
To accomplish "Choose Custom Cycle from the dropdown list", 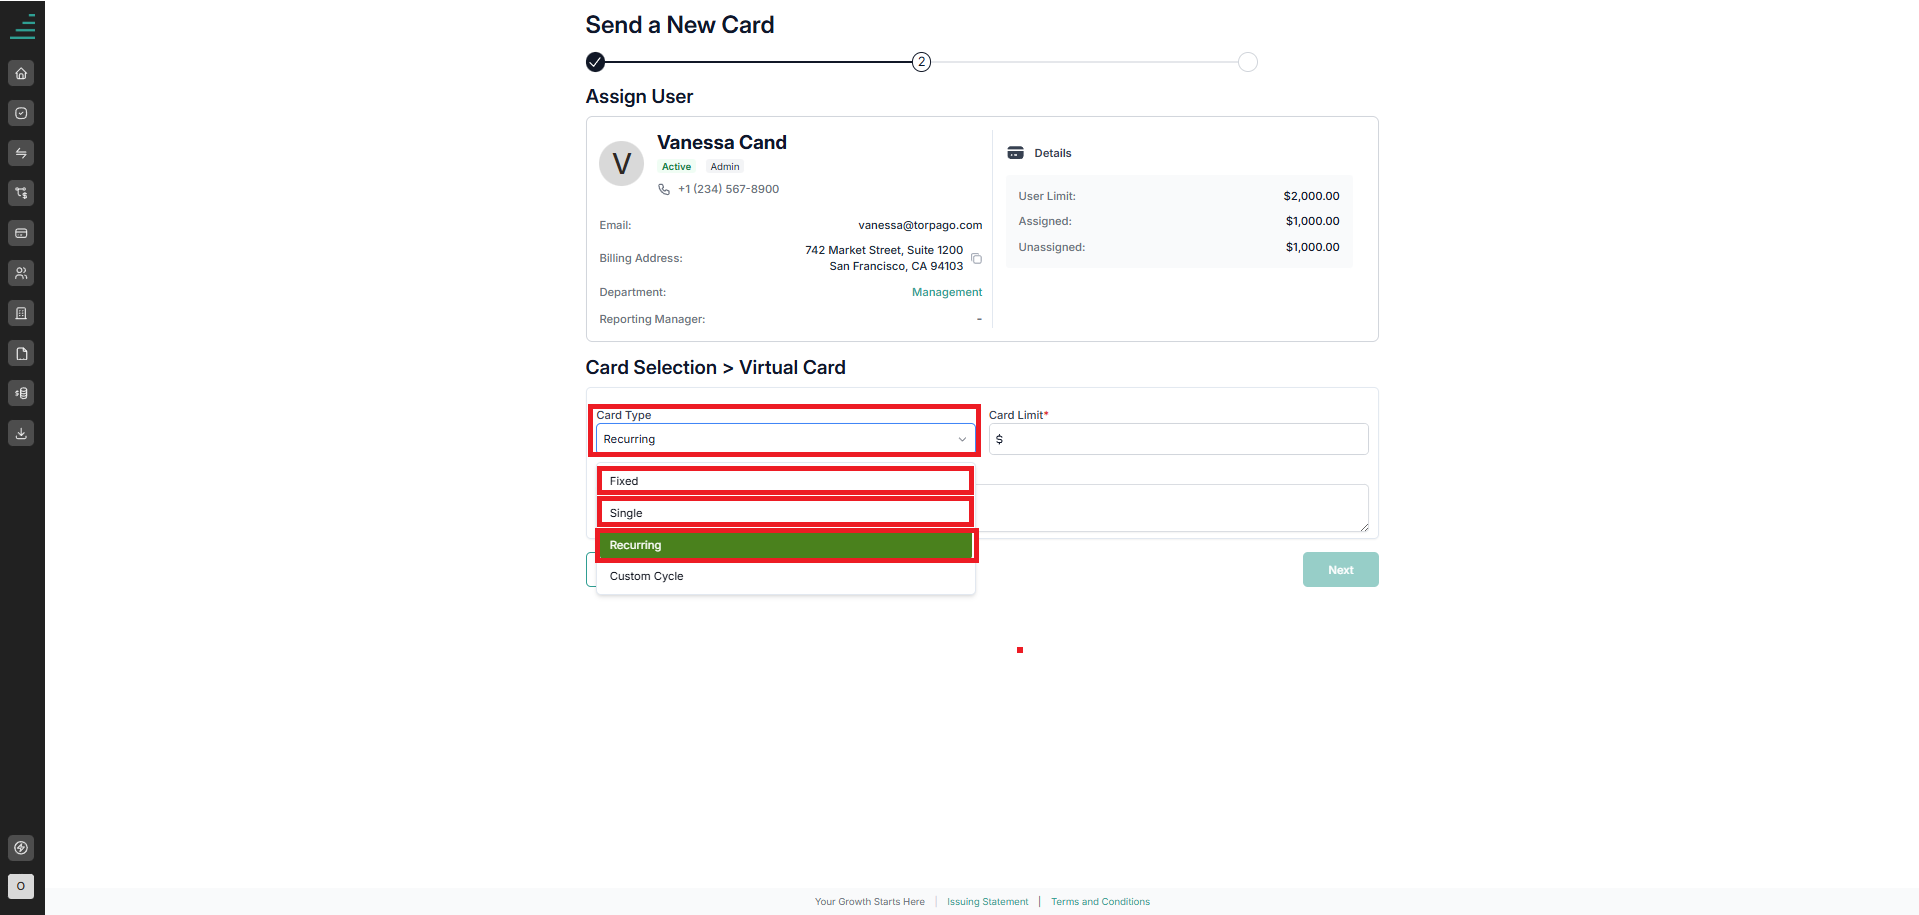I will coord(785,576).
